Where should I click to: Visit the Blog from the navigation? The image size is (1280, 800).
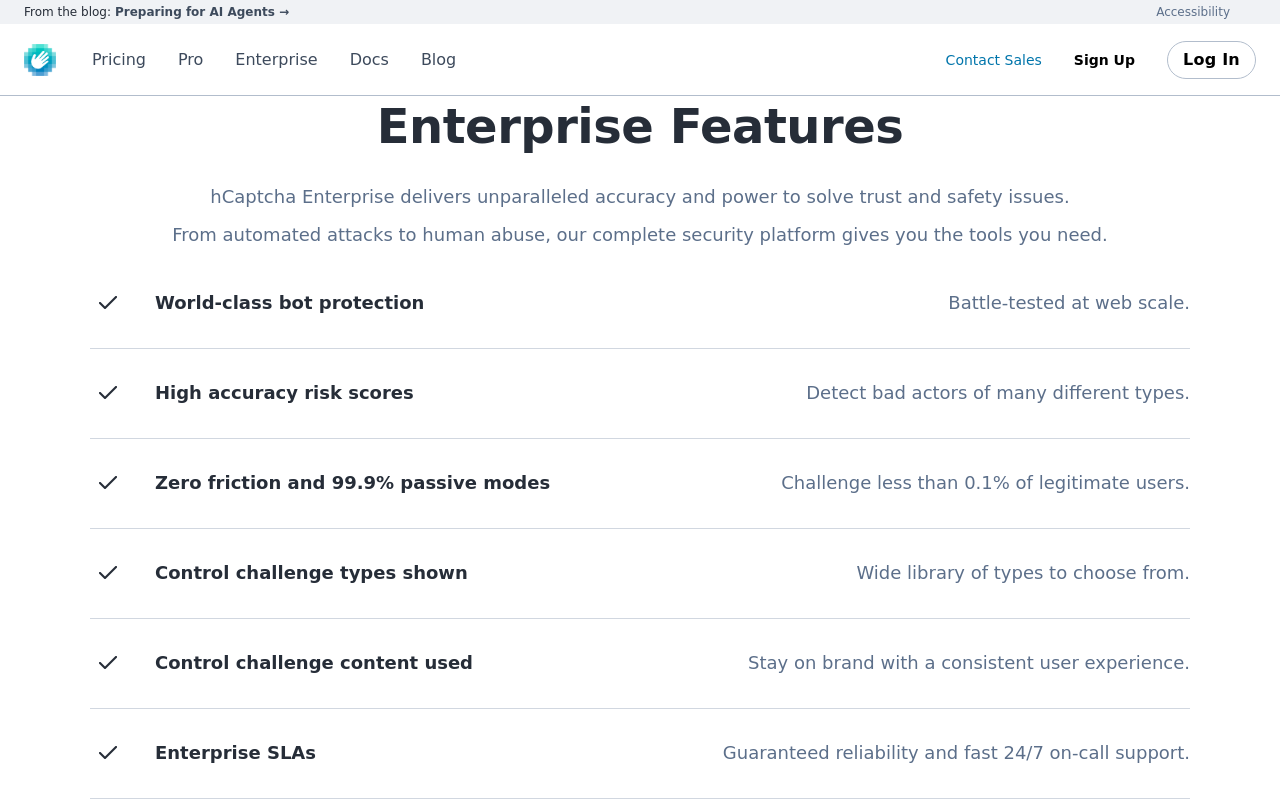pos(438,60)
